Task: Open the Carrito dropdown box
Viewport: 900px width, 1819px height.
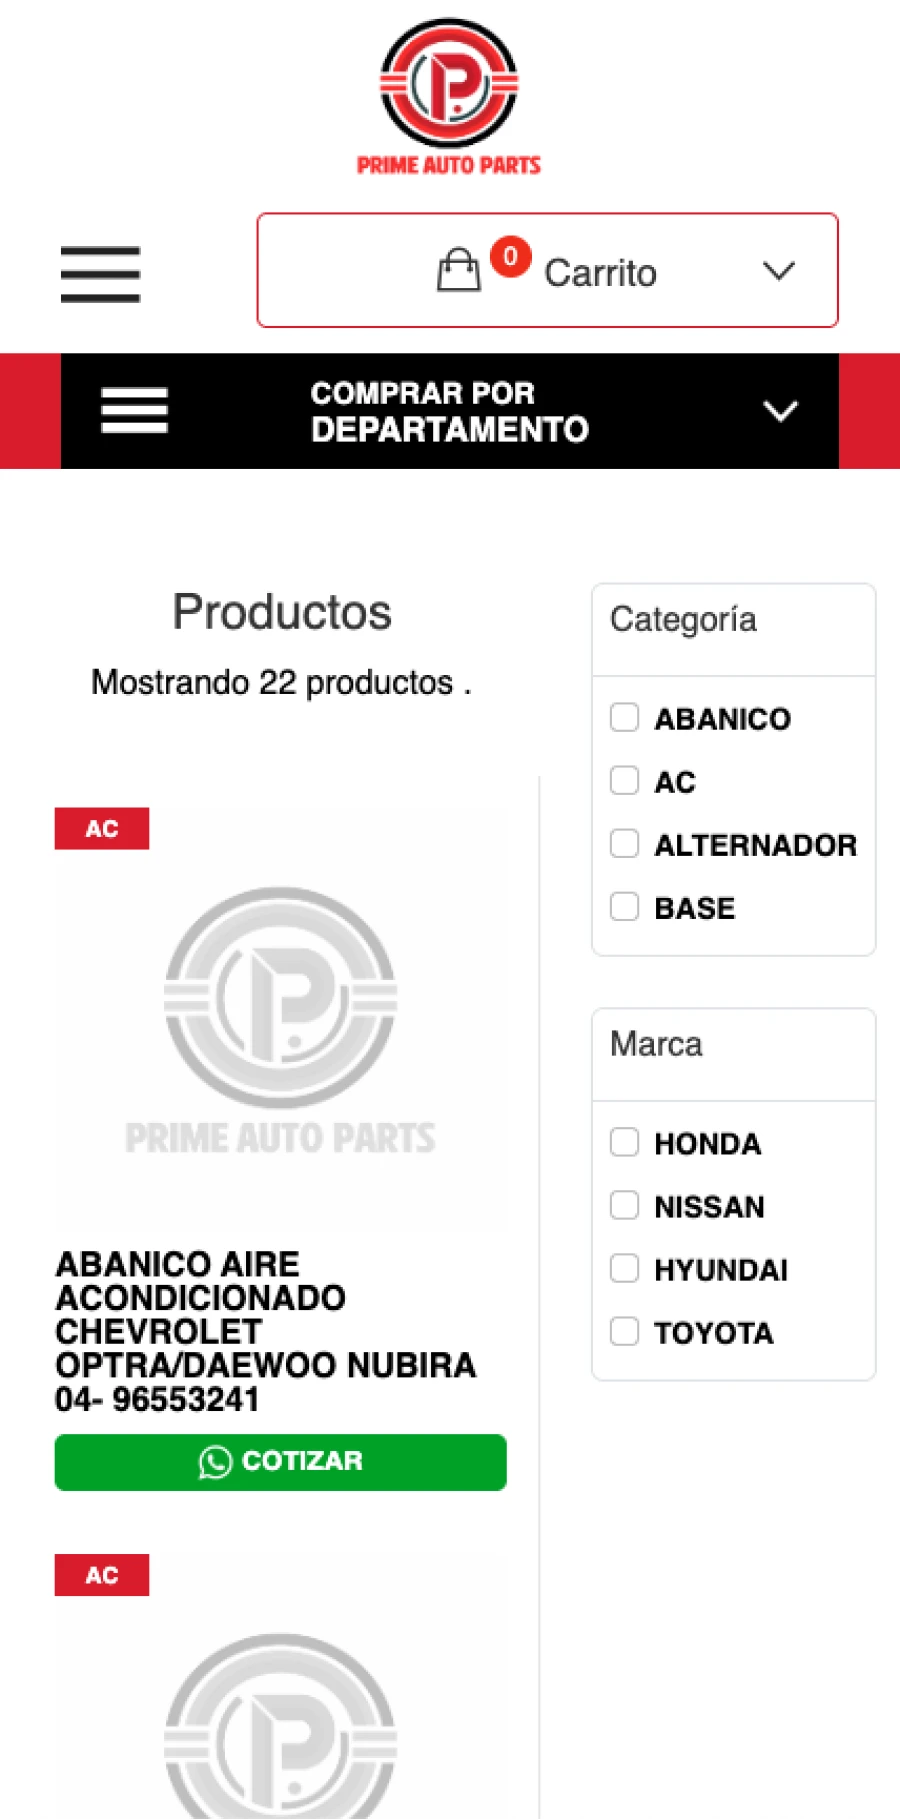Action: click(x=547, y=270)
